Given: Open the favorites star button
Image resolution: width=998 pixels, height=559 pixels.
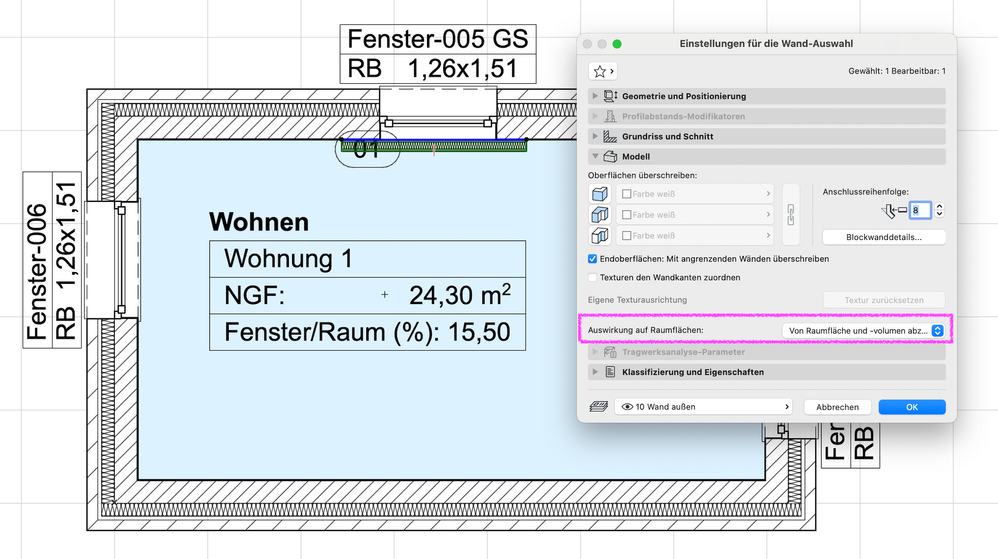Looking at the screenshot, I should [602, 71].
